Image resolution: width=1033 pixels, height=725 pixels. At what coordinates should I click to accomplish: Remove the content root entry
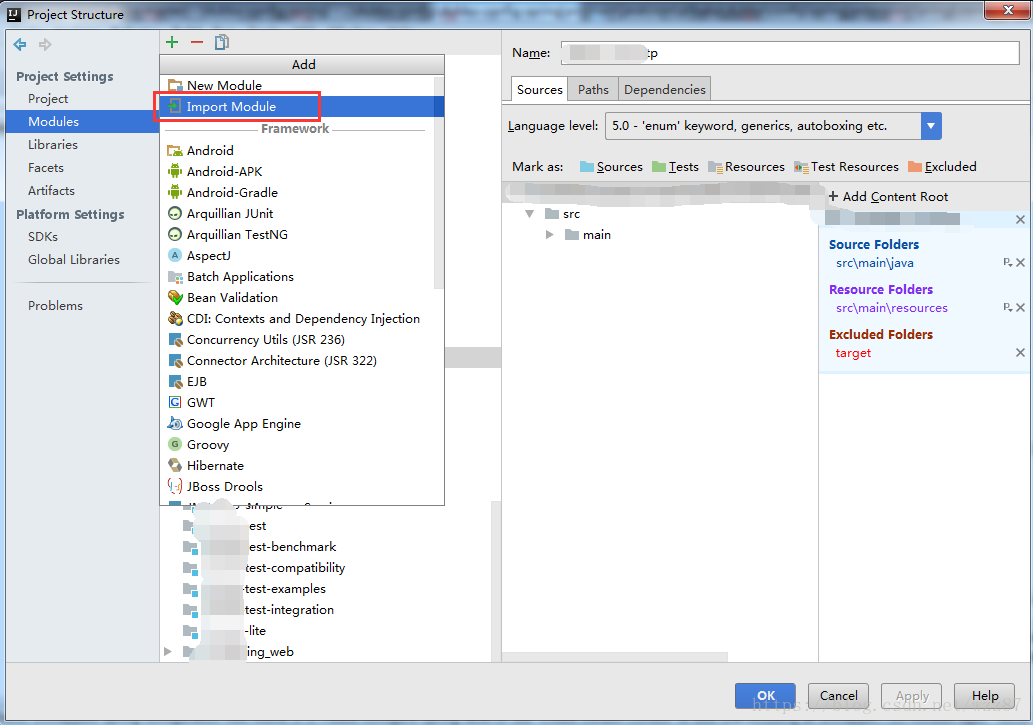(x=1020, y=219)
